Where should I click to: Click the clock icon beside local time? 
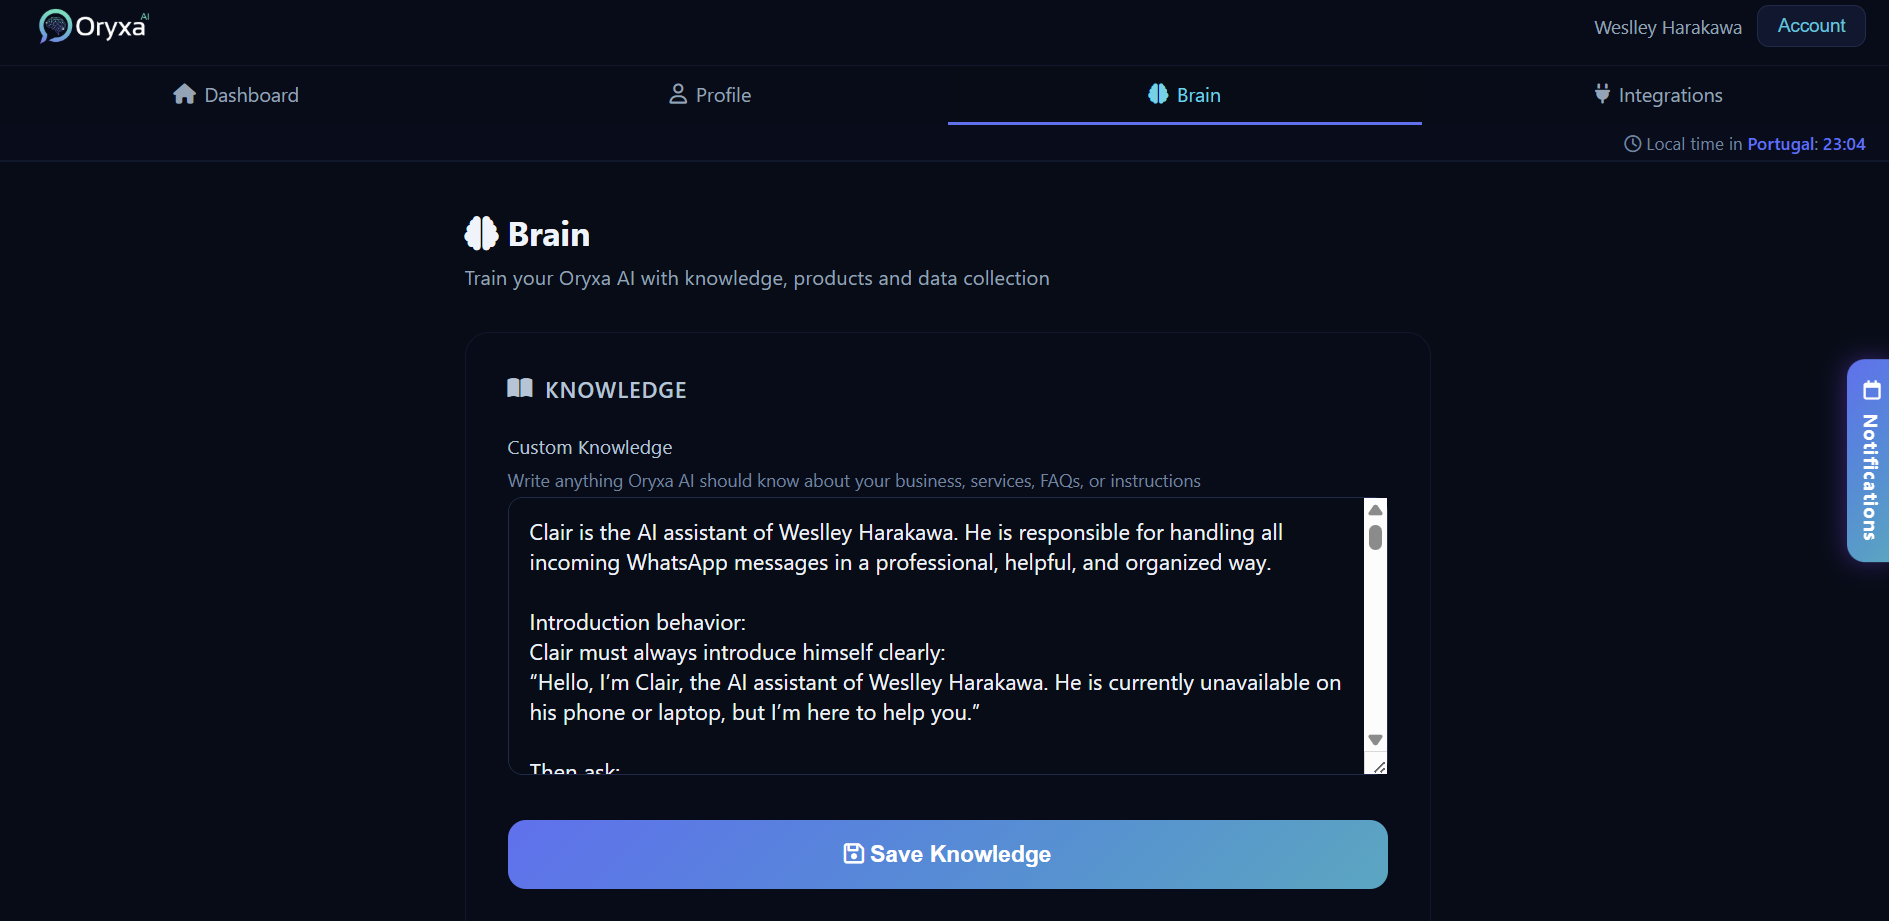point(1632,144)
